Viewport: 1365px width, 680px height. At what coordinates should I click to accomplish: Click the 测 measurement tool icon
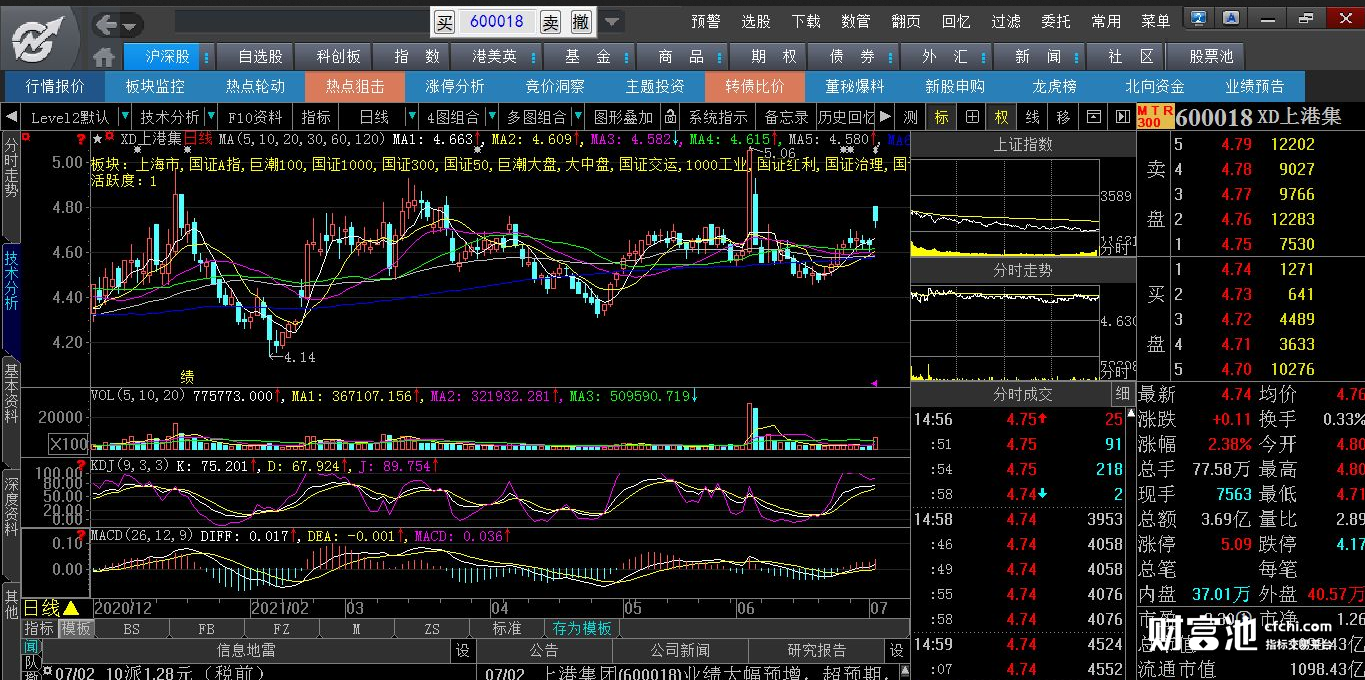(910, 117)
